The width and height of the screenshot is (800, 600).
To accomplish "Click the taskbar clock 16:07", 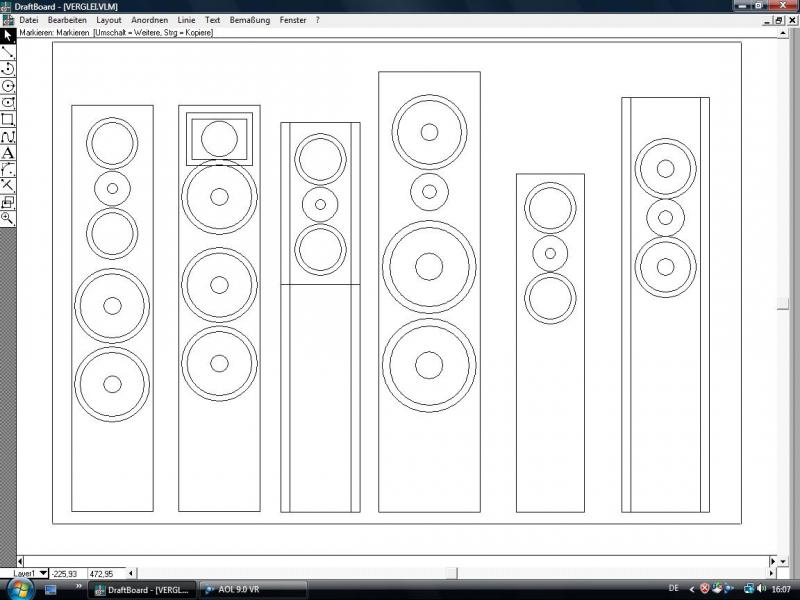I will (781, 589).
